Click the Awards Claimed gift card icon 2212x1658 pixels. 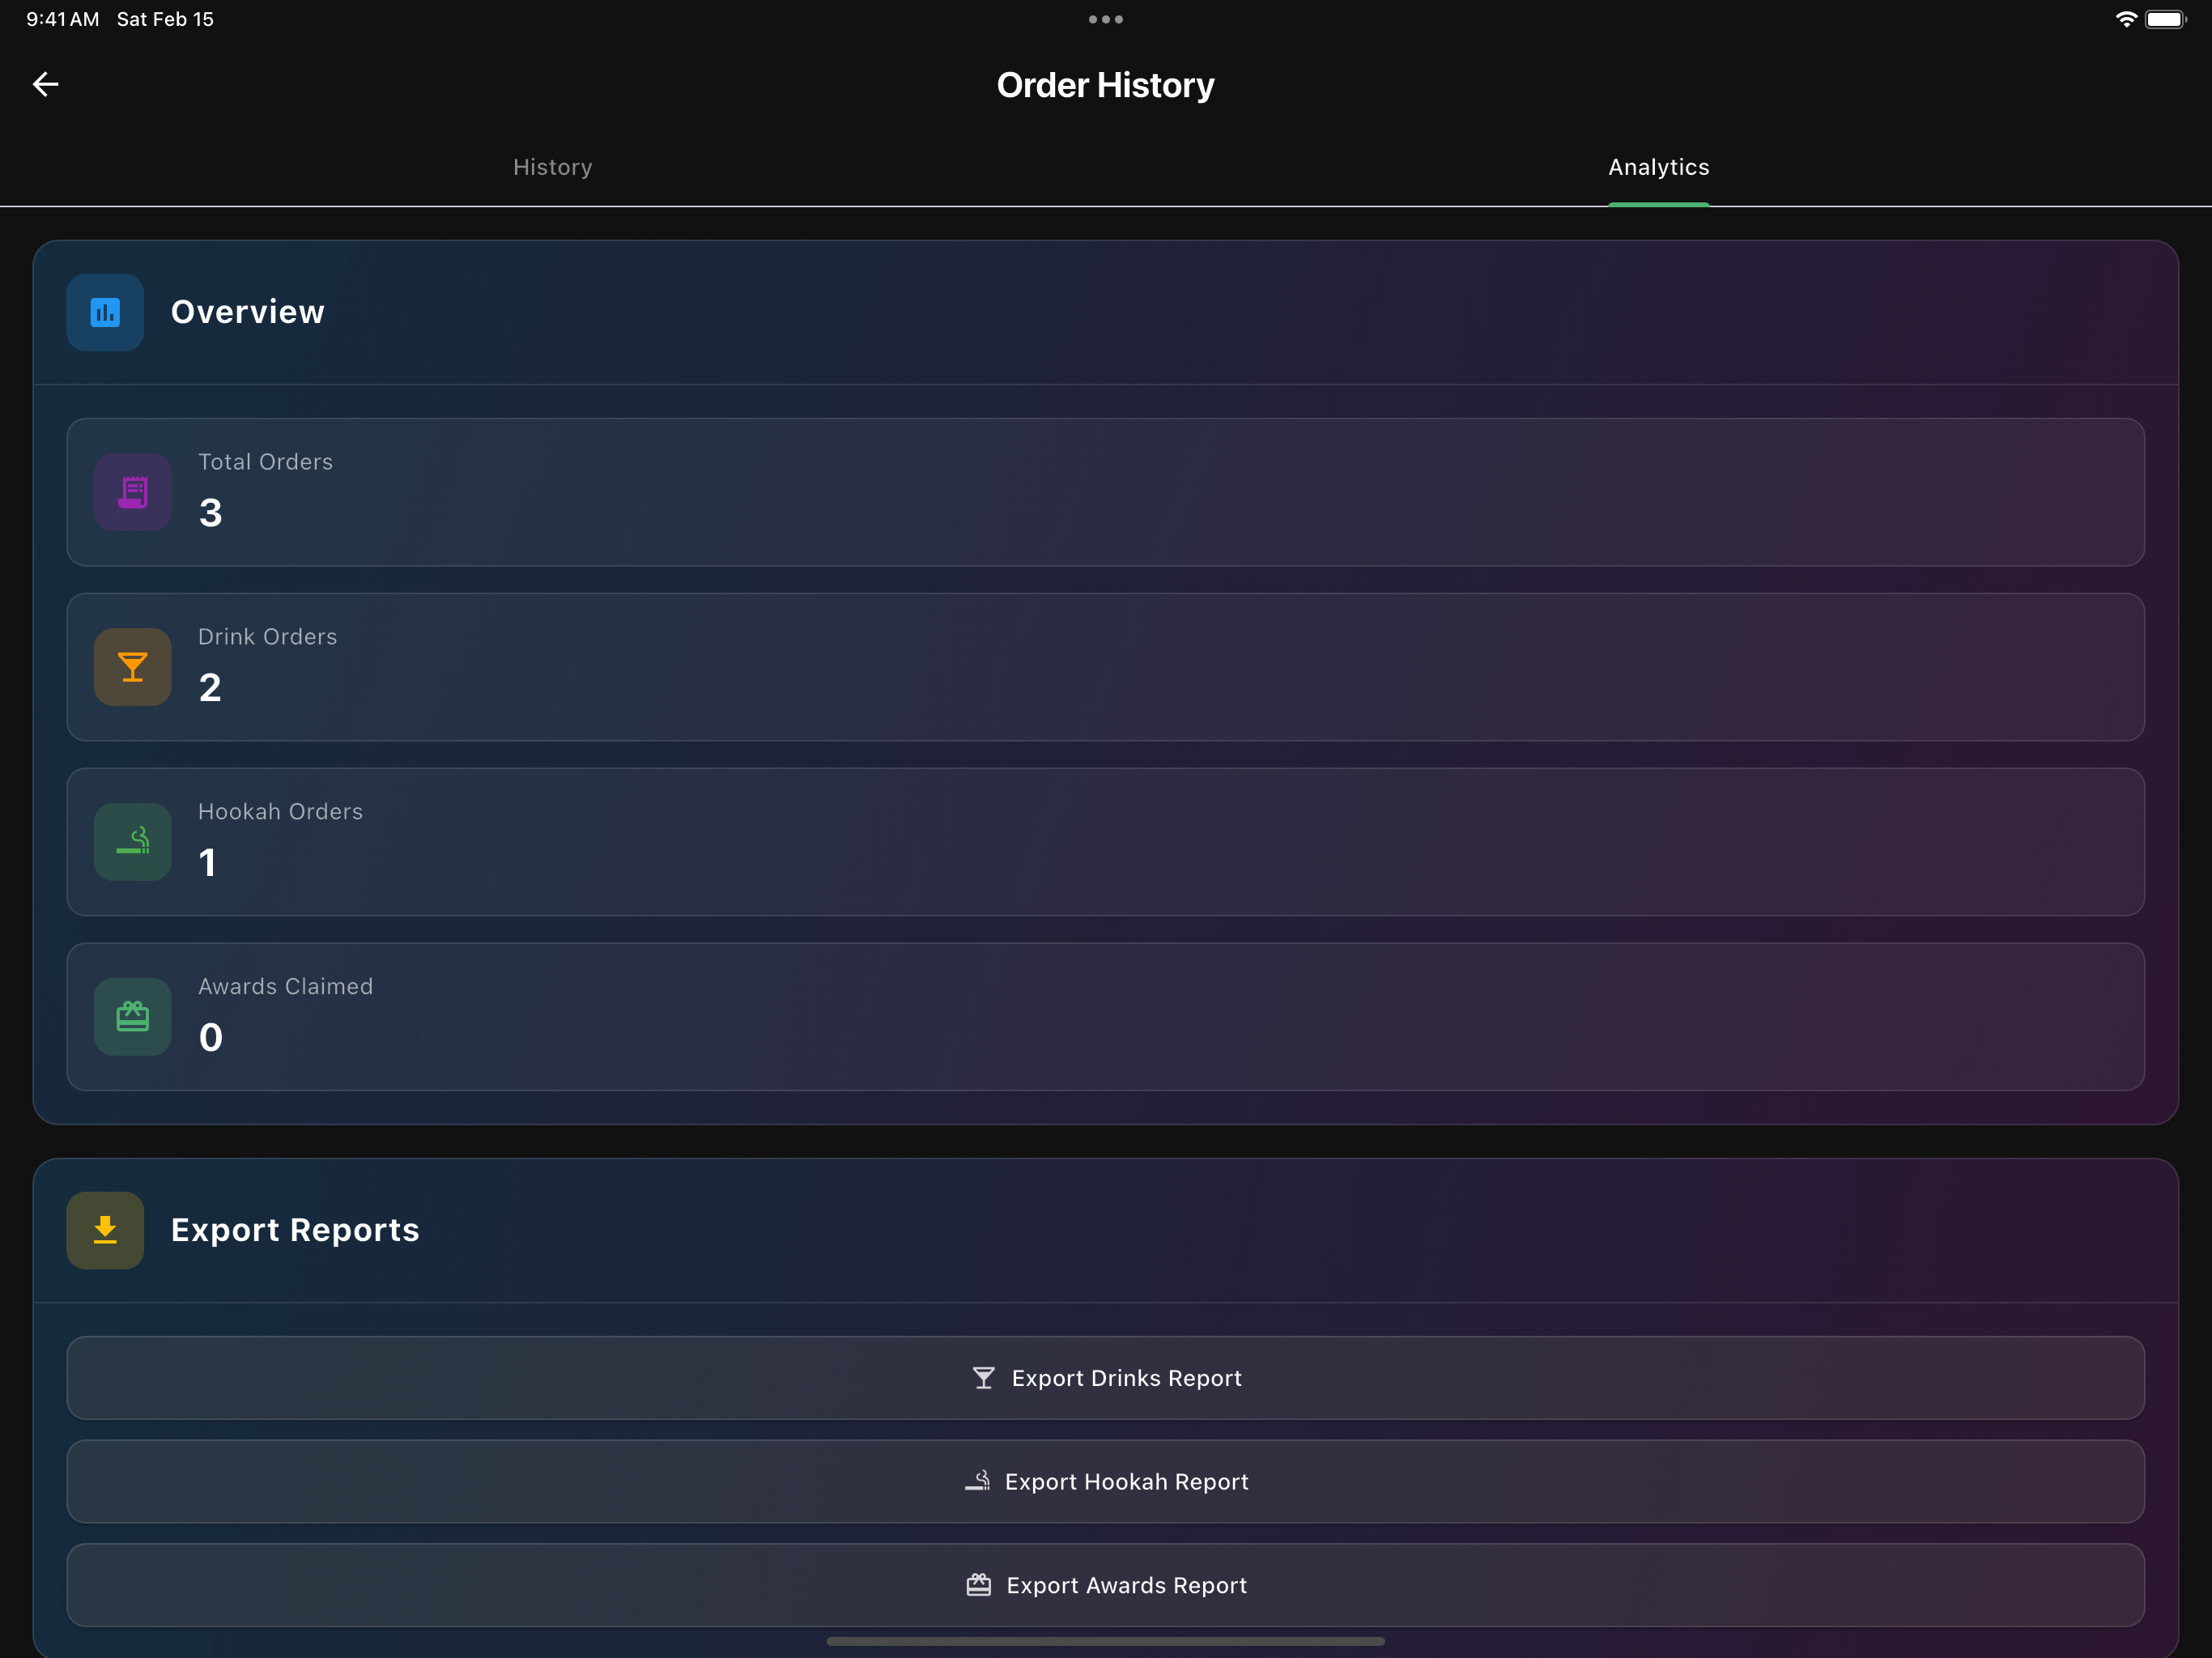[x=133, y=1016]
